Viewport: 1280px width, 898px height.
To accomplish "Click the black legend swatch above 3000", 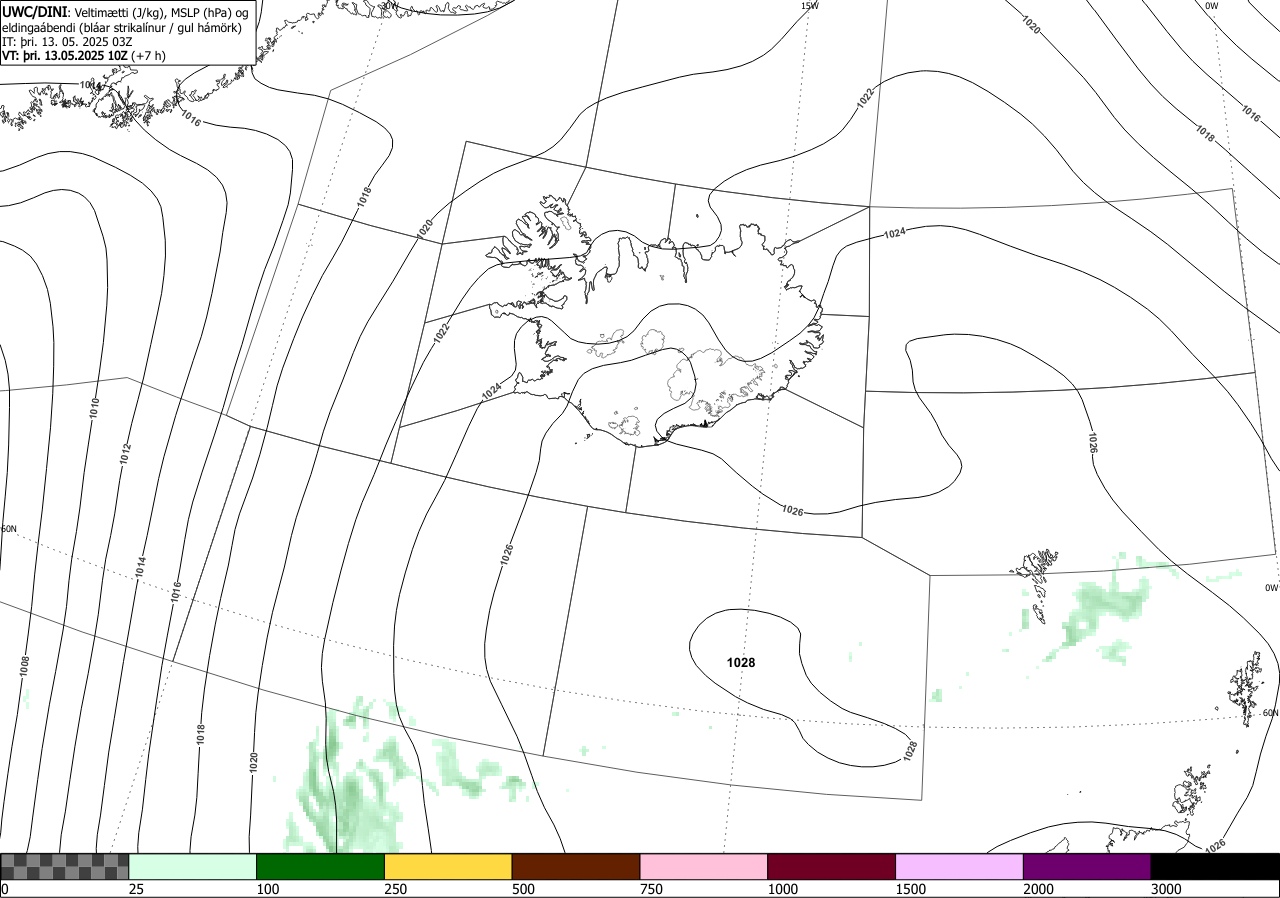I will 1215,866.
